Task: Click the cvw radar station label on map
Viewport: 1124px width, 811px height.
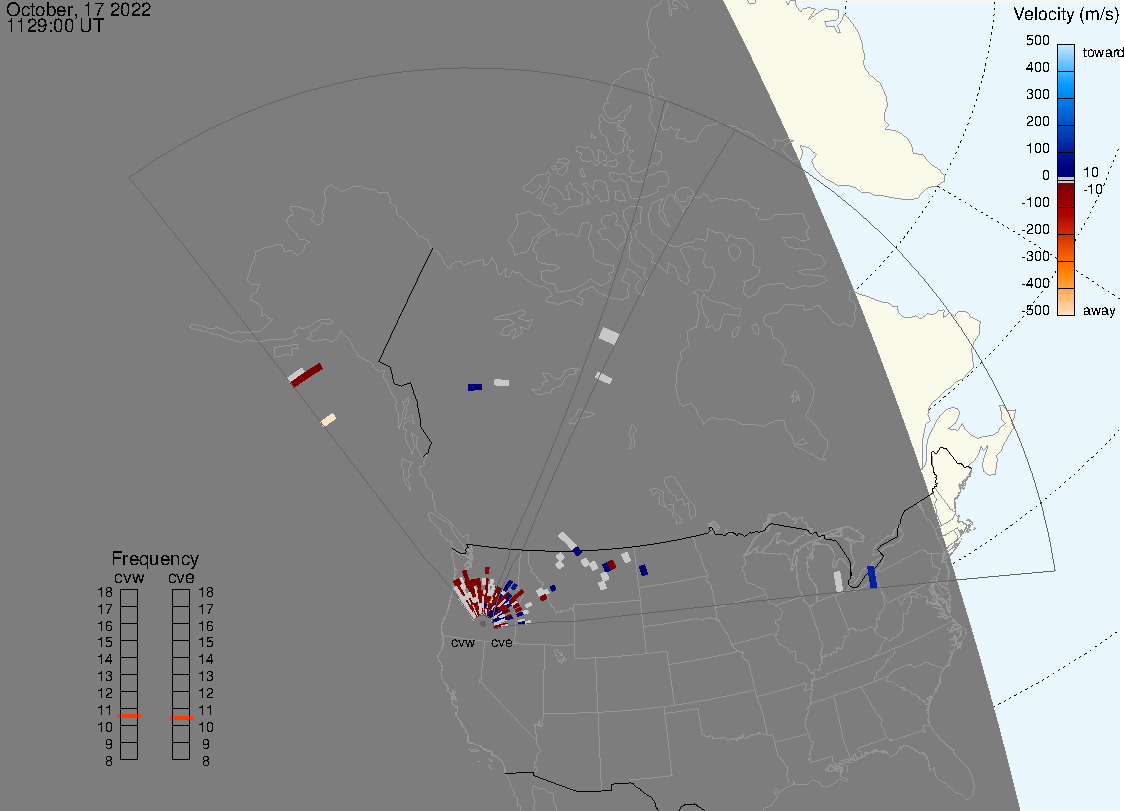Action: point(463,642)
